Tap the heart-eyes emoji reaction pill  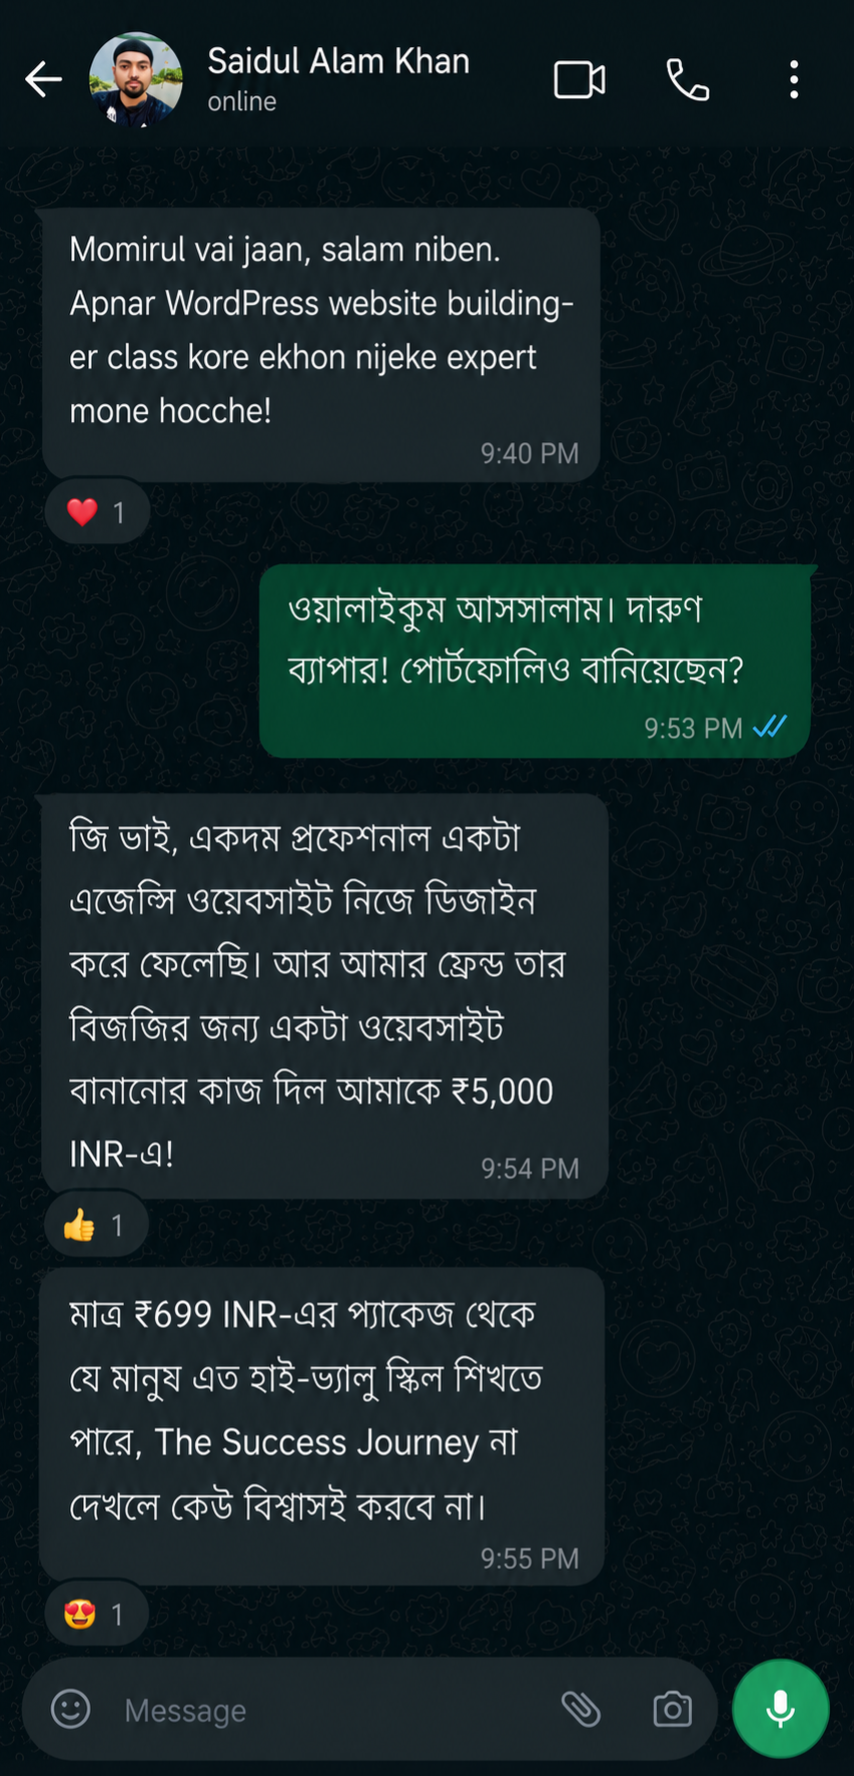point(96,1613)
